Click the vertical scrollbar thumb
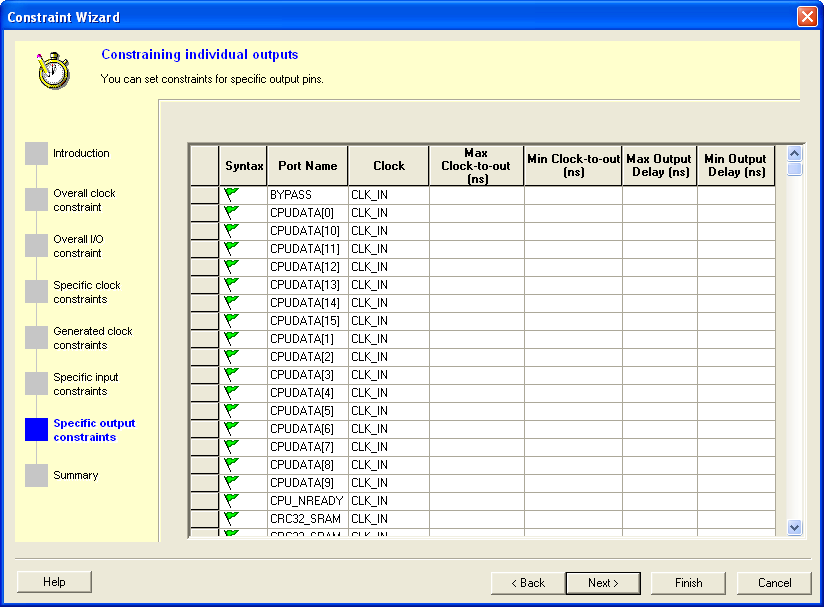Viewport: 824px width, 607px height. (795, 169)
